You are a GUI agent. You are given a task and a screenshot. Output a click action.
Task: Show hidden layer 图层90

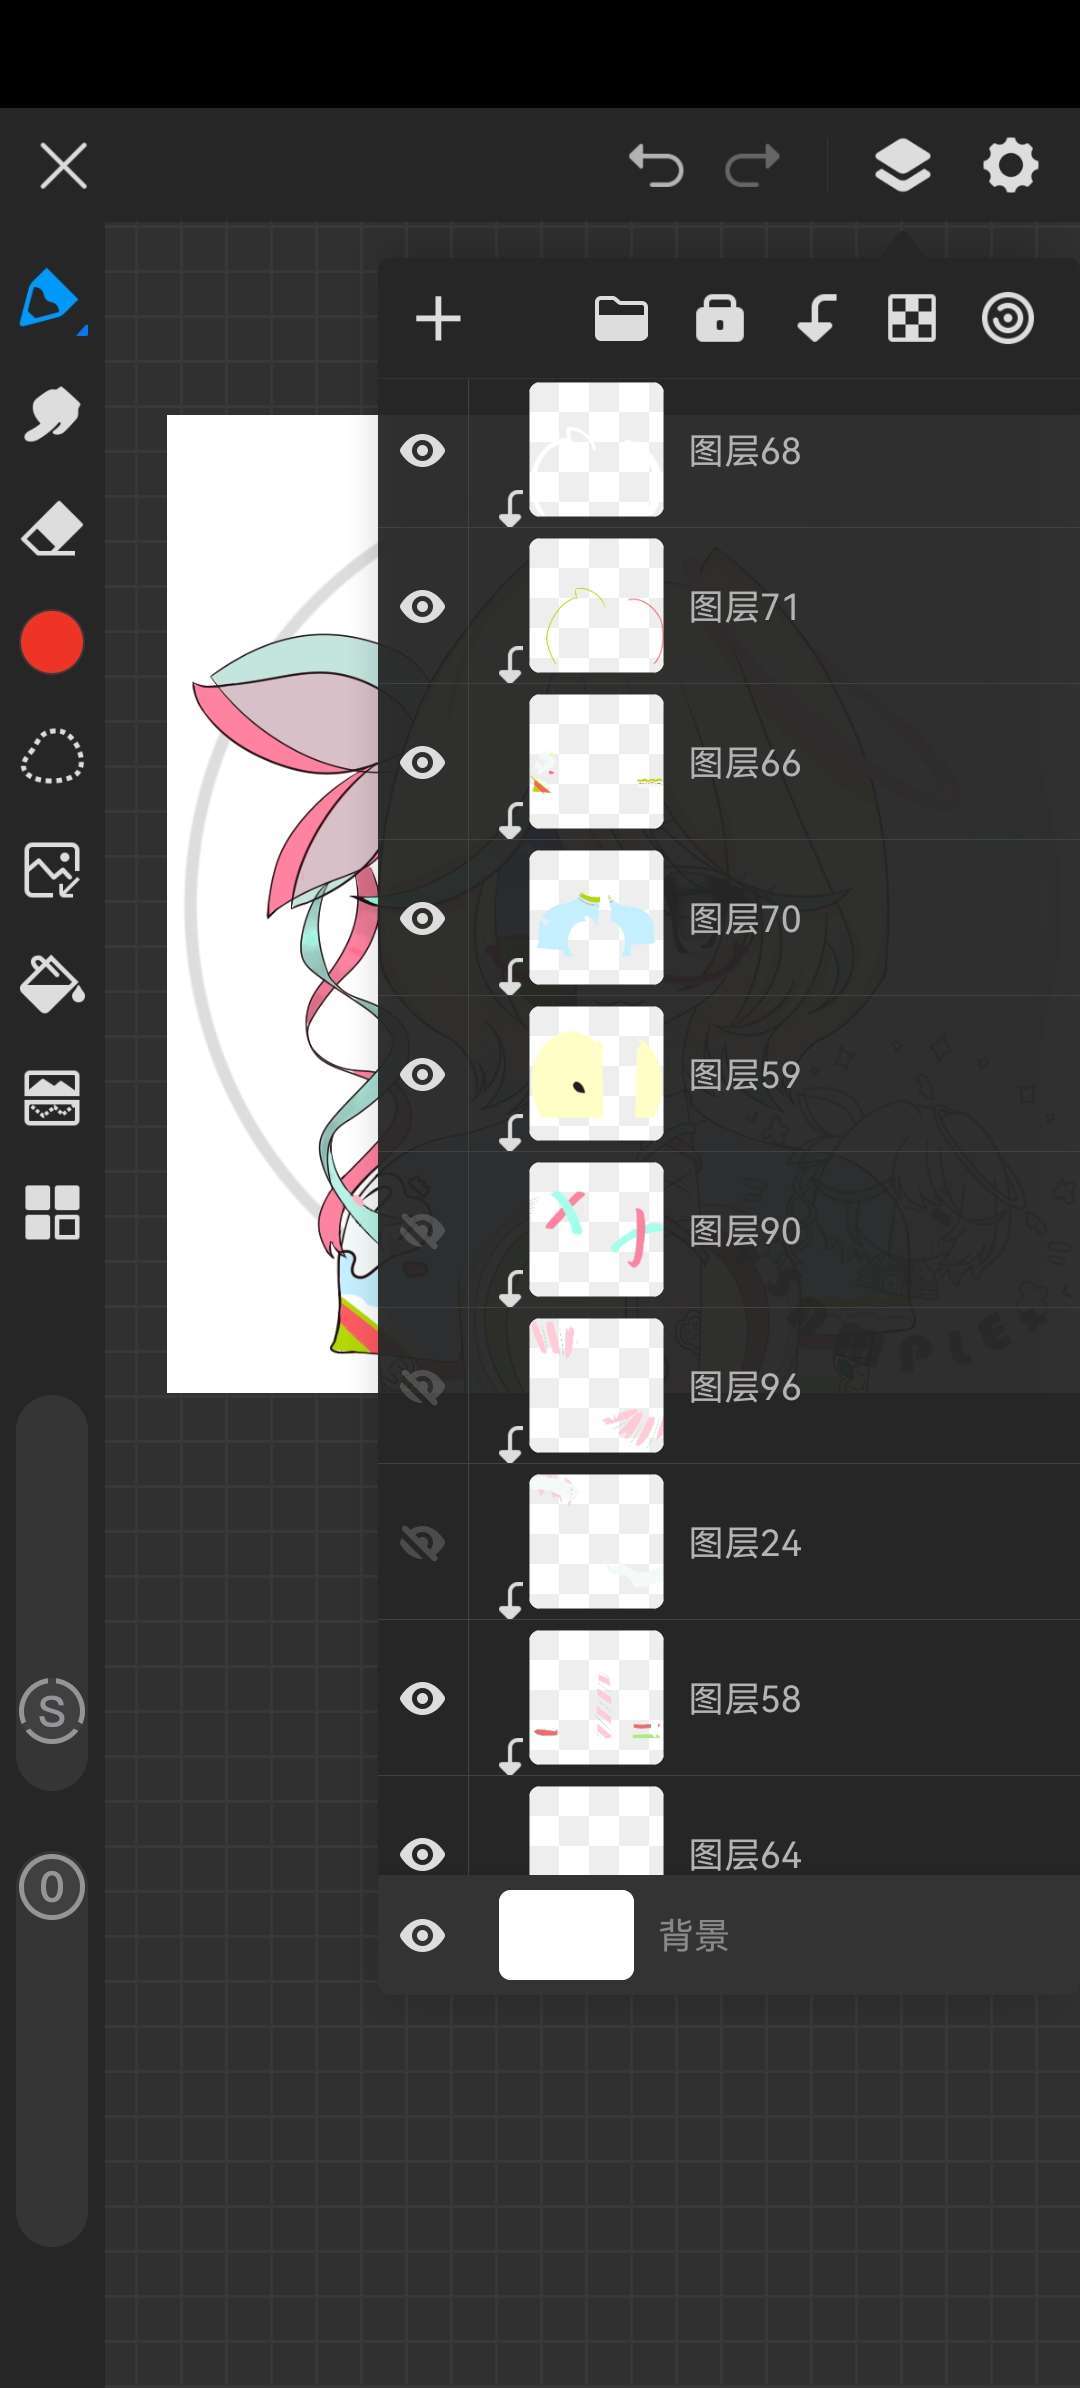pyautogui.click(x=422, y=1231)
